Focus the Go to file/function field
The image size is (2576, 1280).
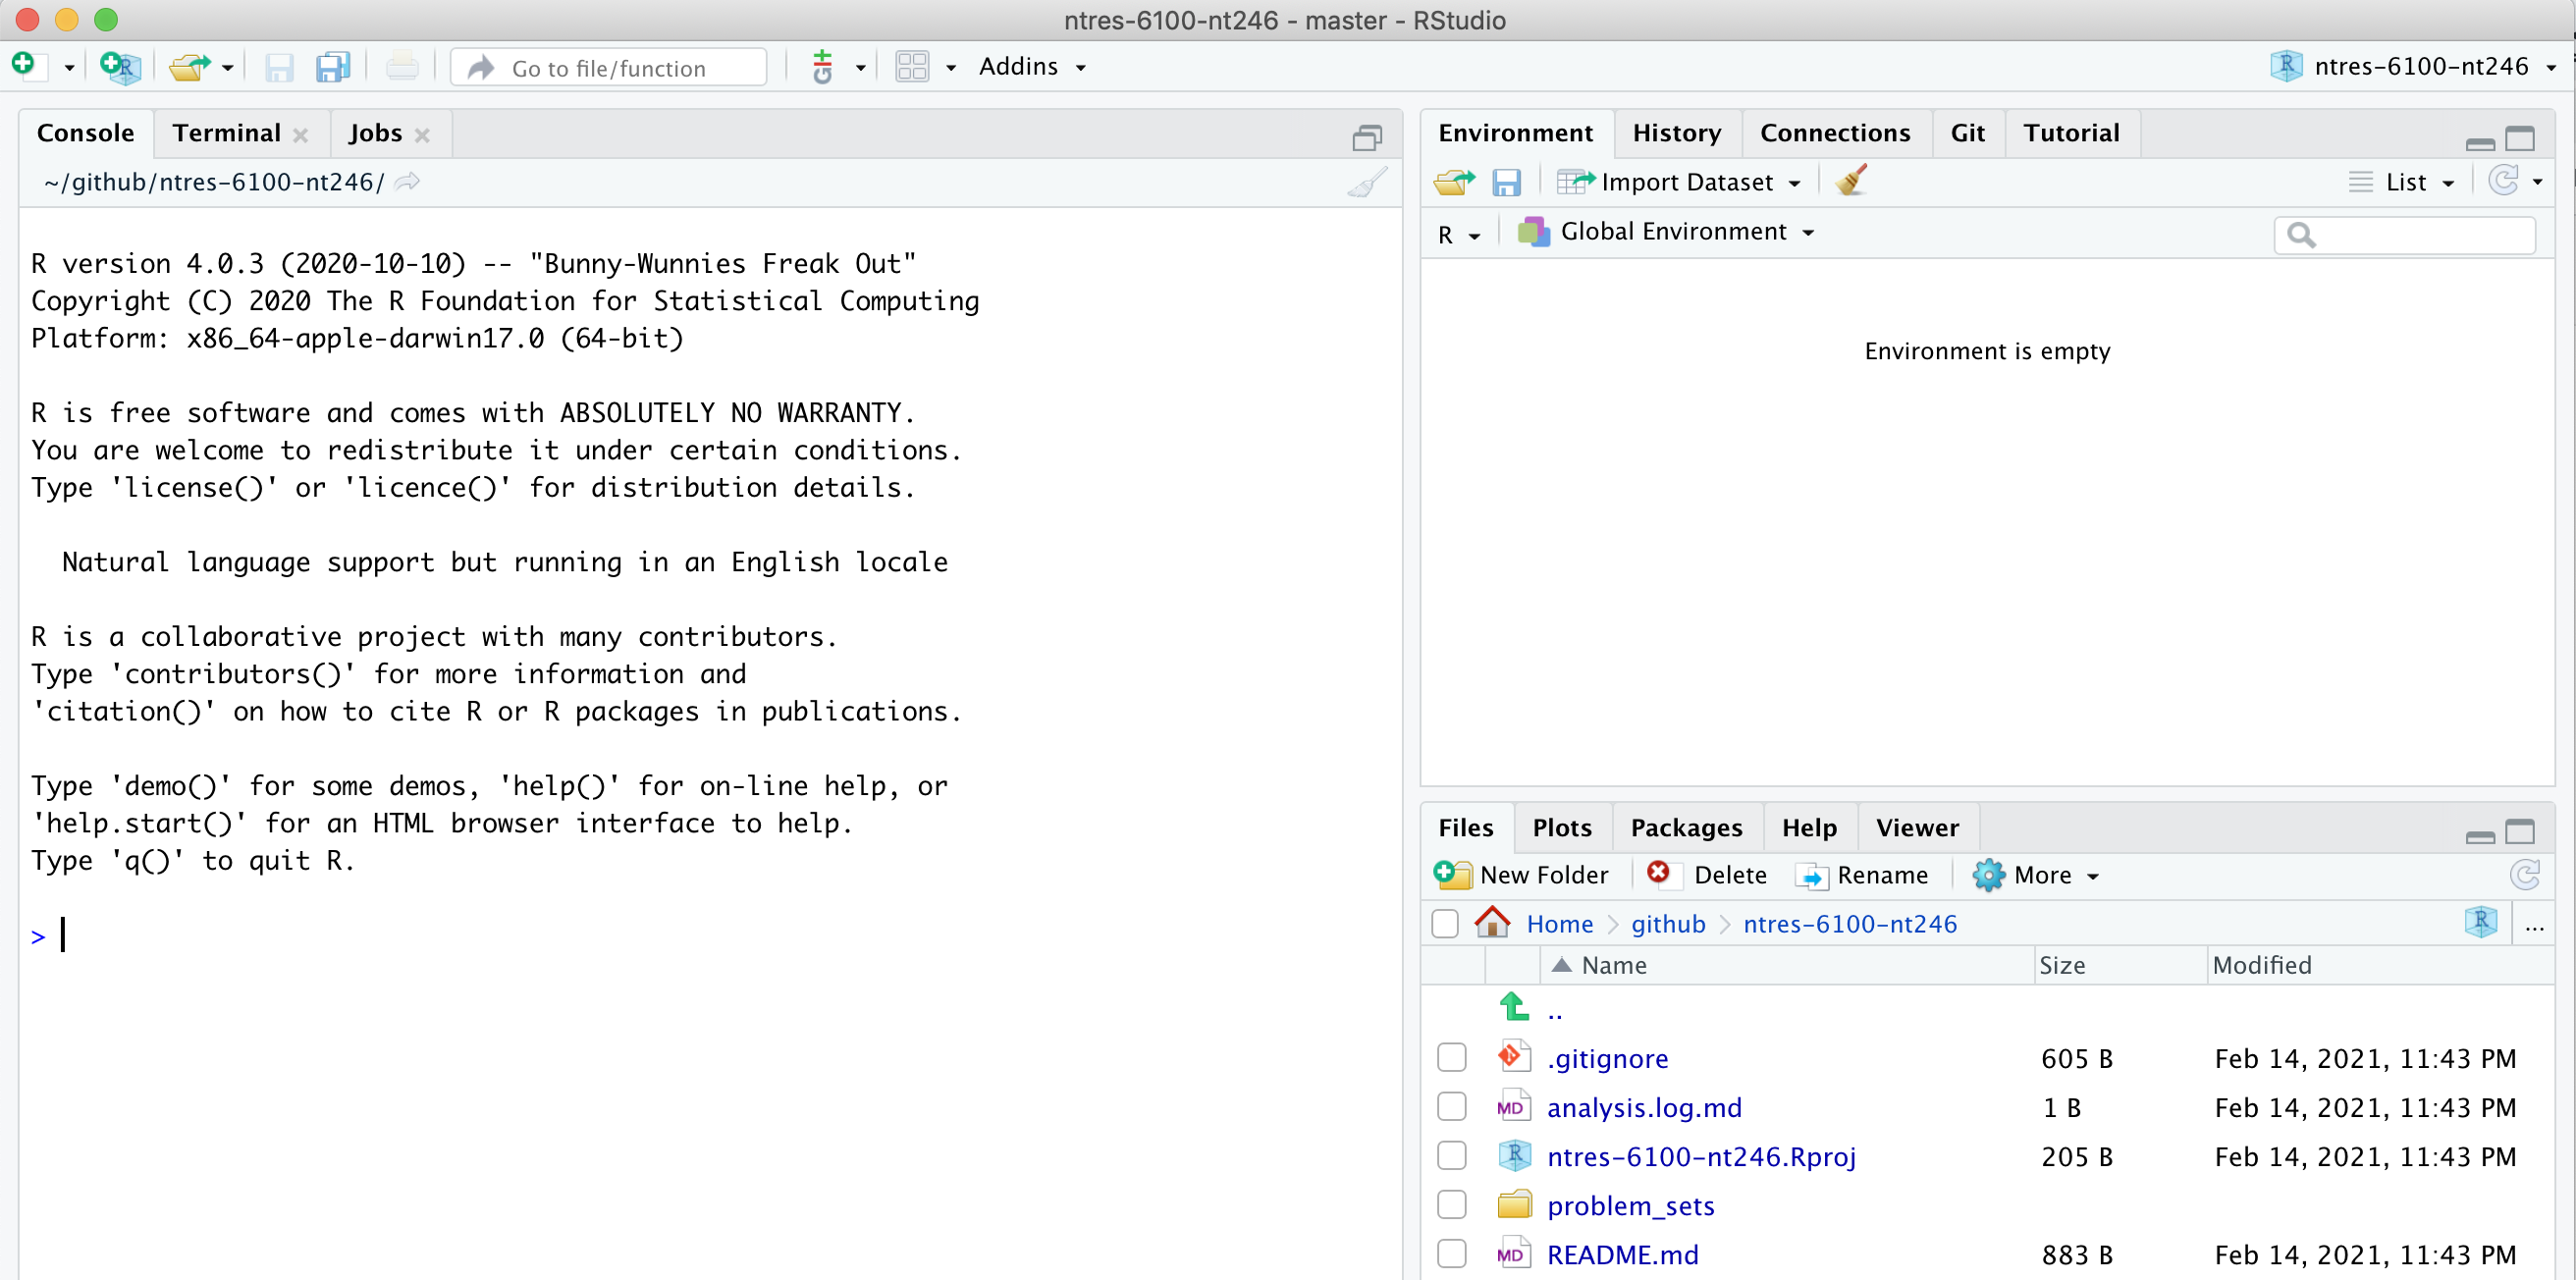609,67
